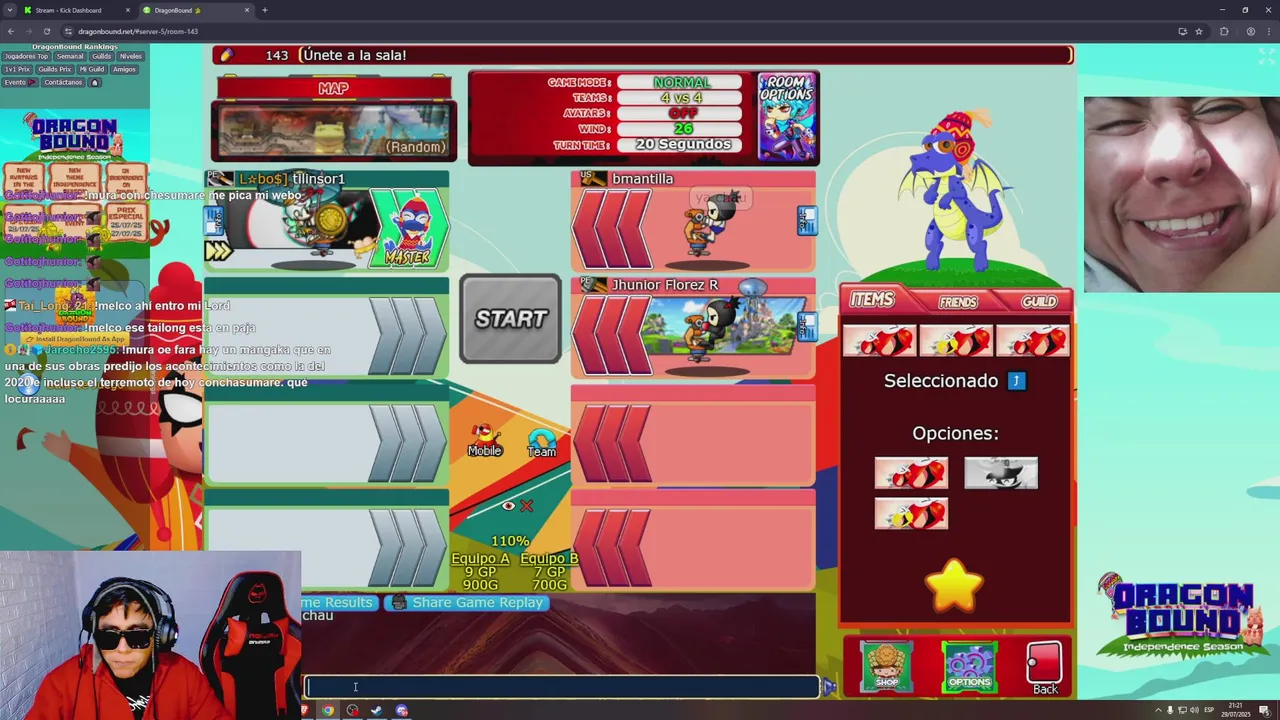Change the wind value 26
The width and height of the screenshot is (1280, 720).
click(x=681, y=128)
